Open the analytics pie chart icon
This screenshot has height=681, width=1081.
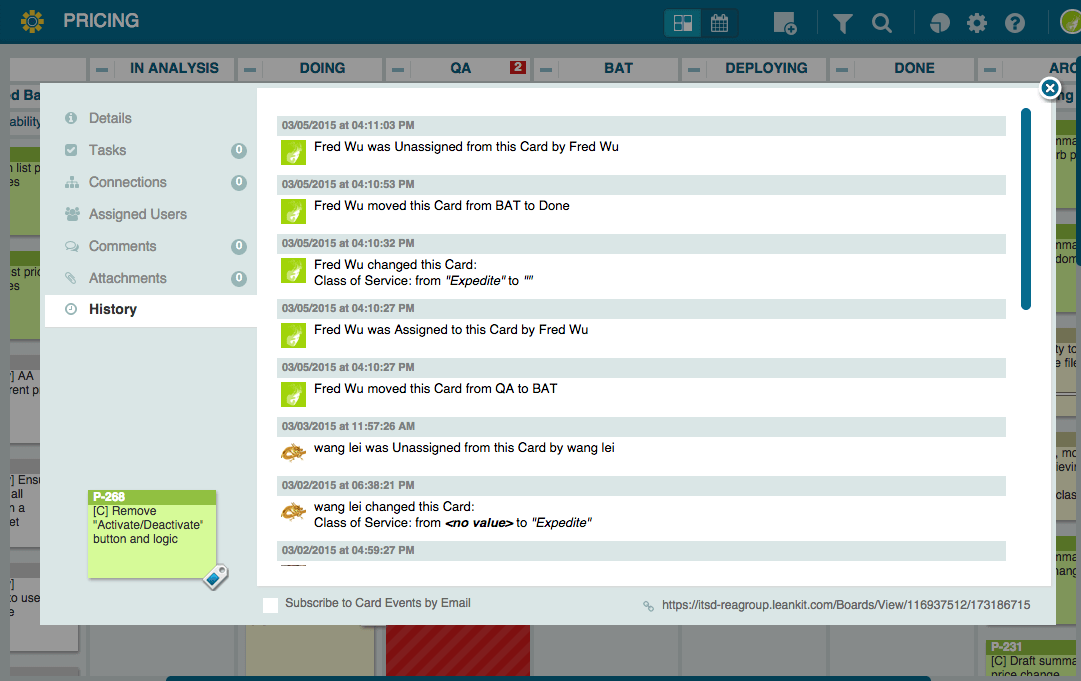coord(940,23)
